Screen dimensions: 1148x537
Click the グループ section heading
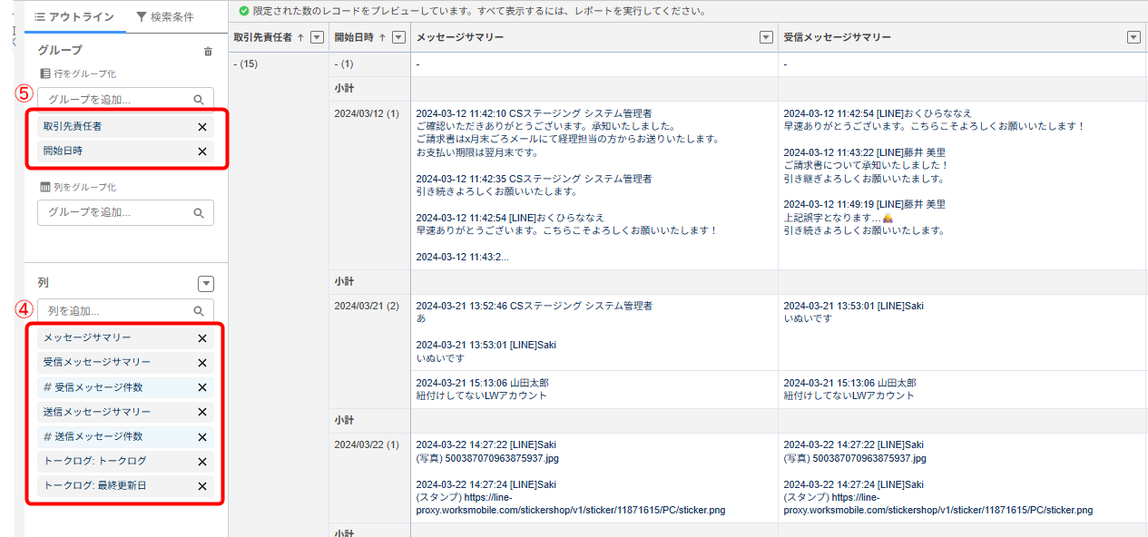point(60,50)
